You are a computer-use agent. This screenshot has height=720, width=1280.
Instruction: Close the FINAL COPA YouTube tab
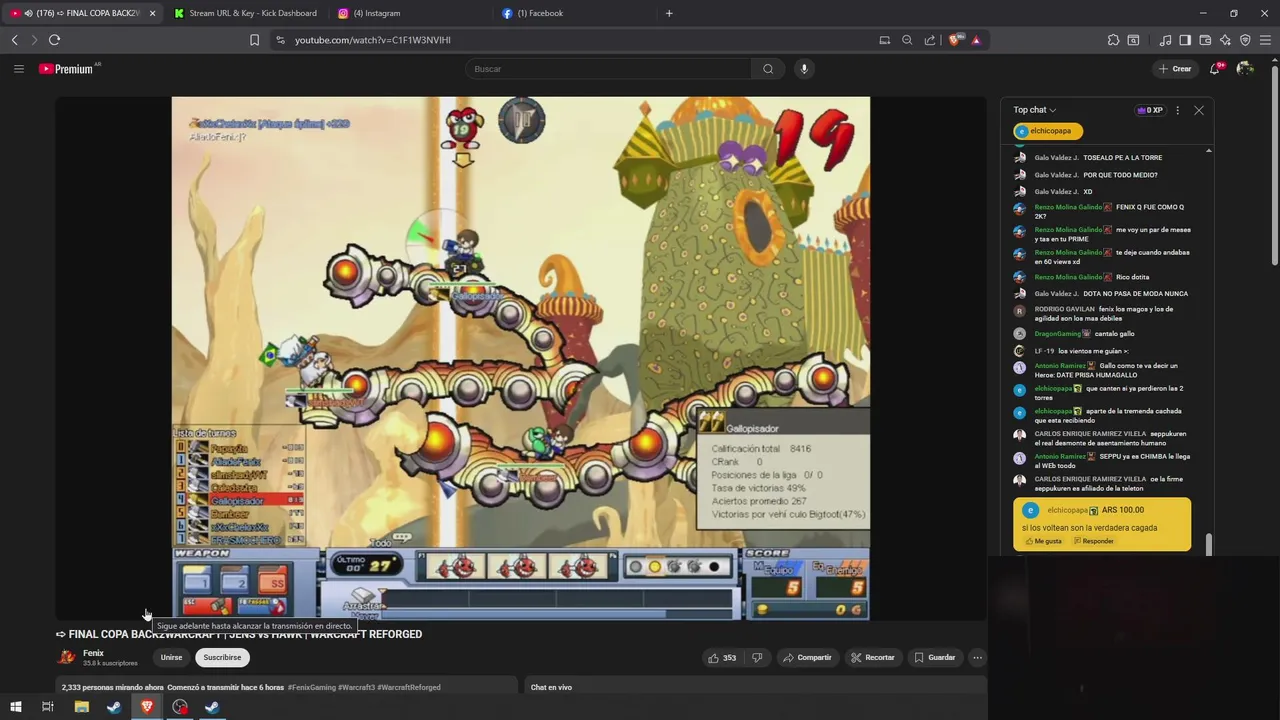[152, 13]
